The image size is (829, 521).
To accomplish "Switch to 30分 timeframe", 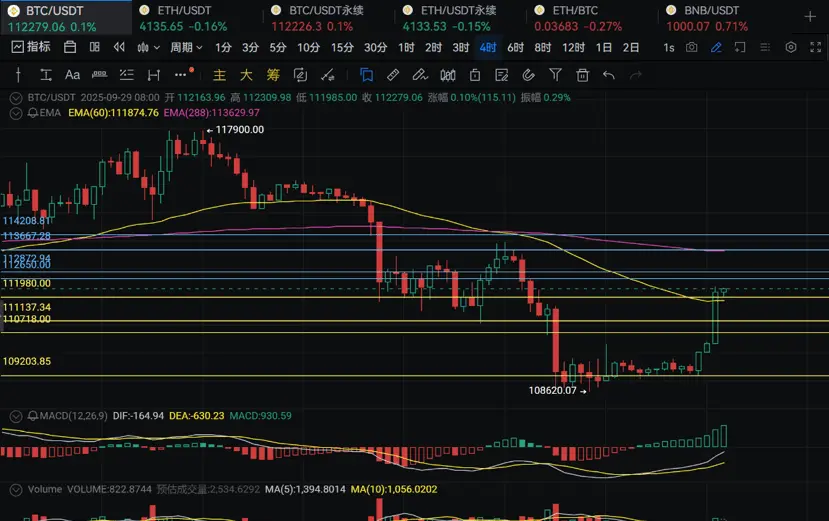I will (375, 48).
